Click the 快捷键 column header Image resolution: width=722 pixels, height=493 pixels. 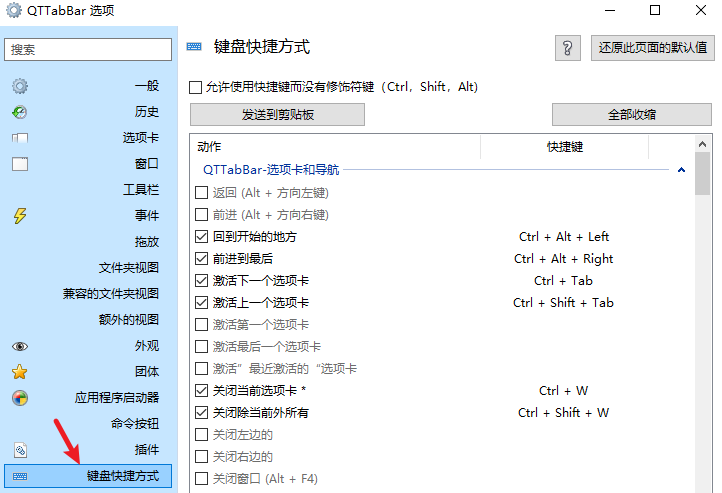pyautogui.click(x=565, y=147)
